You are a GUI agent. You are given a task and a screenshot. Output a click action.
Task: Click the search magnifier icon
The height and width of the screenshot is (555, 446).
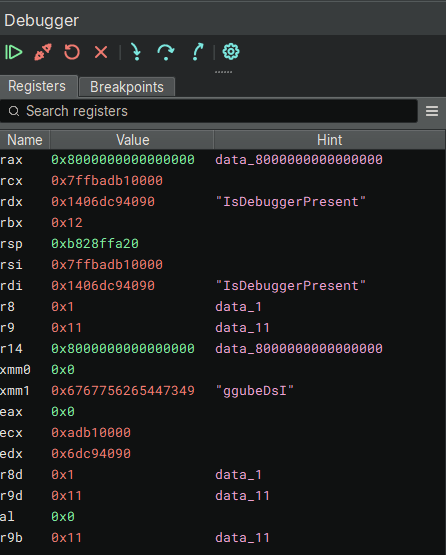pos(14,111)
